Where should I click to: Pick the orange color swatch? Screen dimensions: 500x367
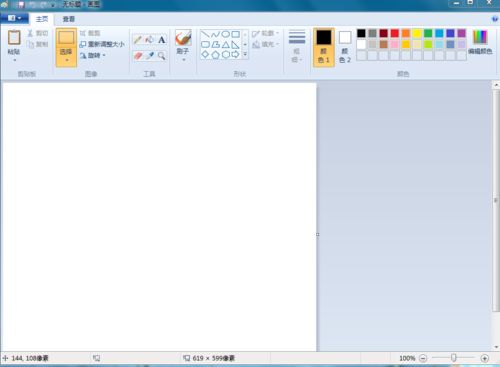click(x=406, y=33)
